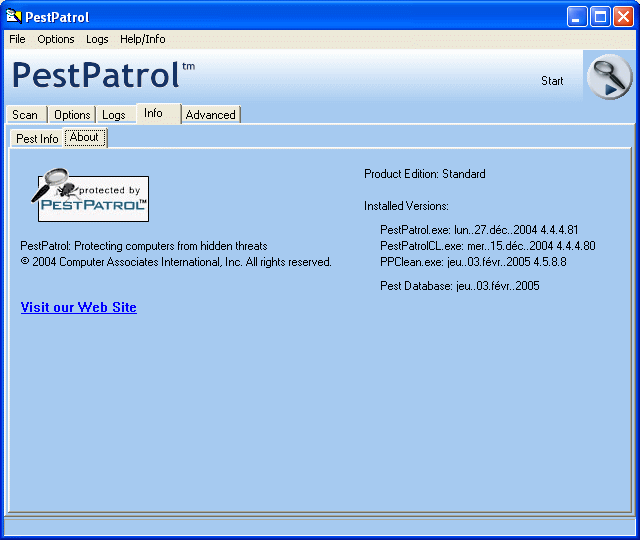Switch to the Scan tab
This screenshot has width=640, height=540.
click(26, 115)
